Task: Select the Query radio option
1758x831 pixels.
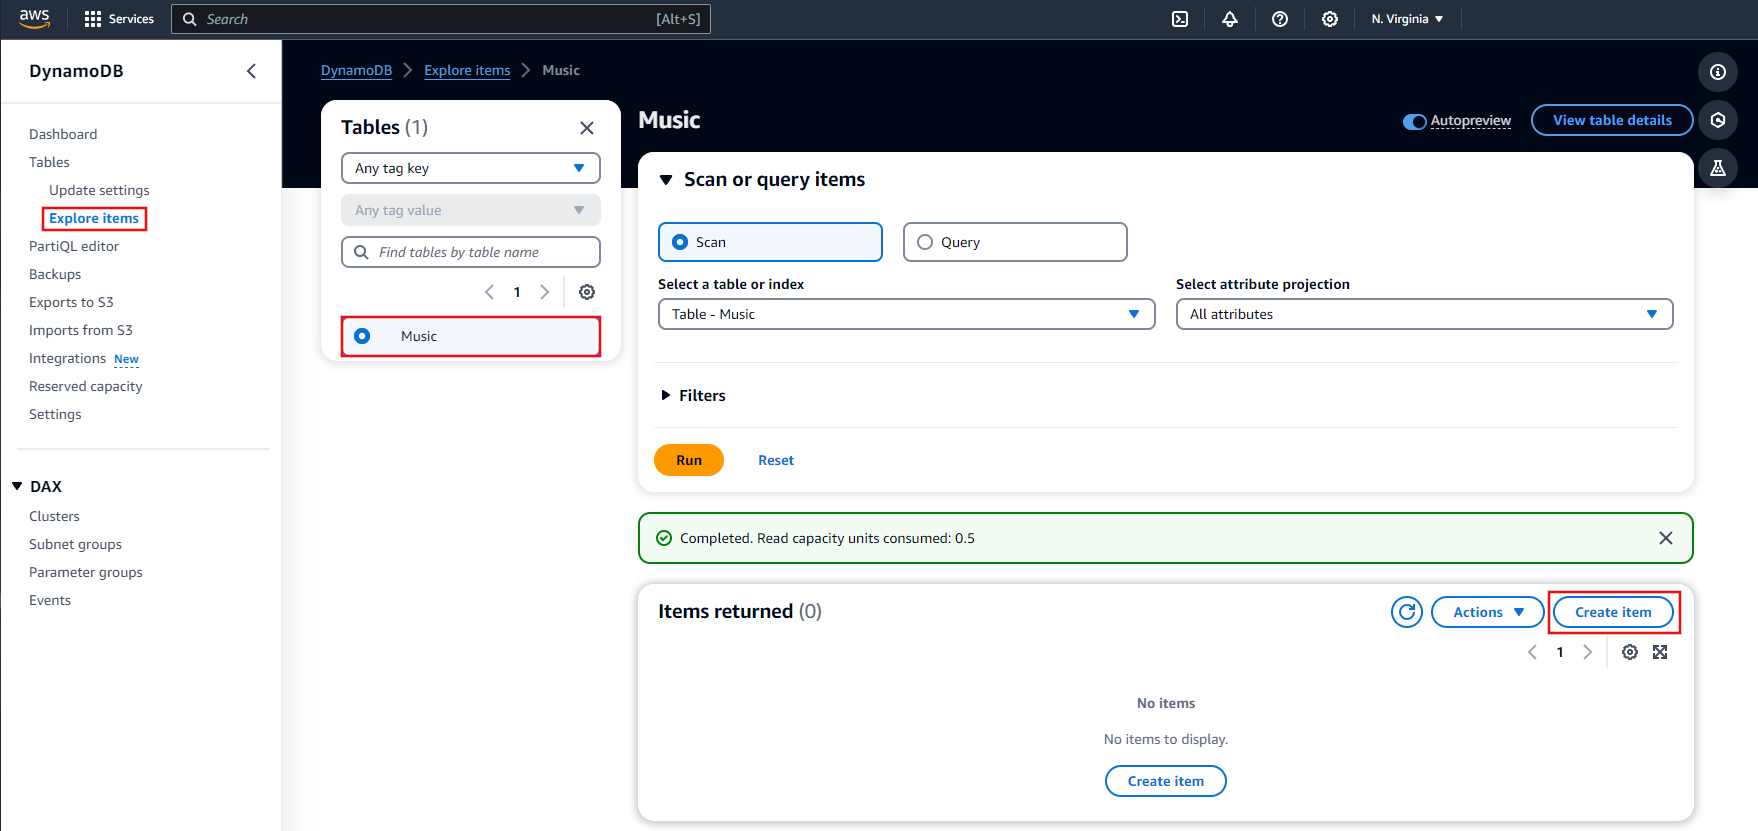Action: 925,242
